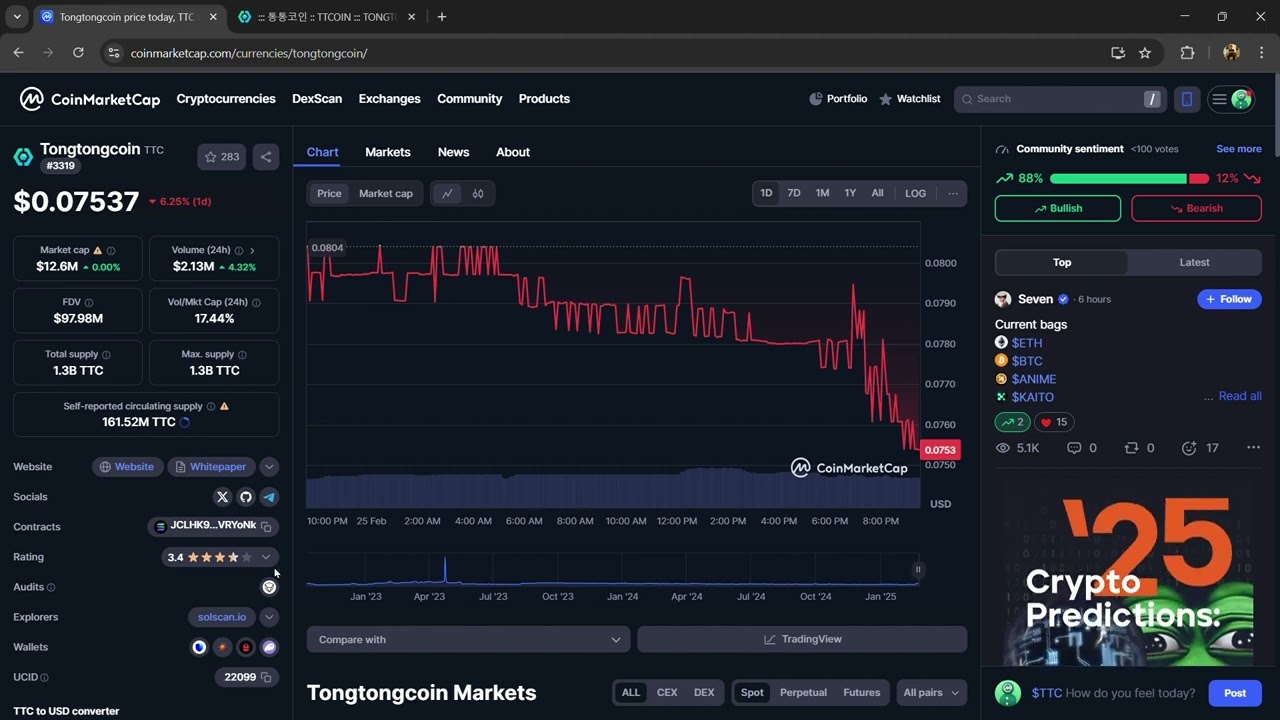Open Telegram social link
The height and width of the screenshot is (720, 1280).
[269, 497]
